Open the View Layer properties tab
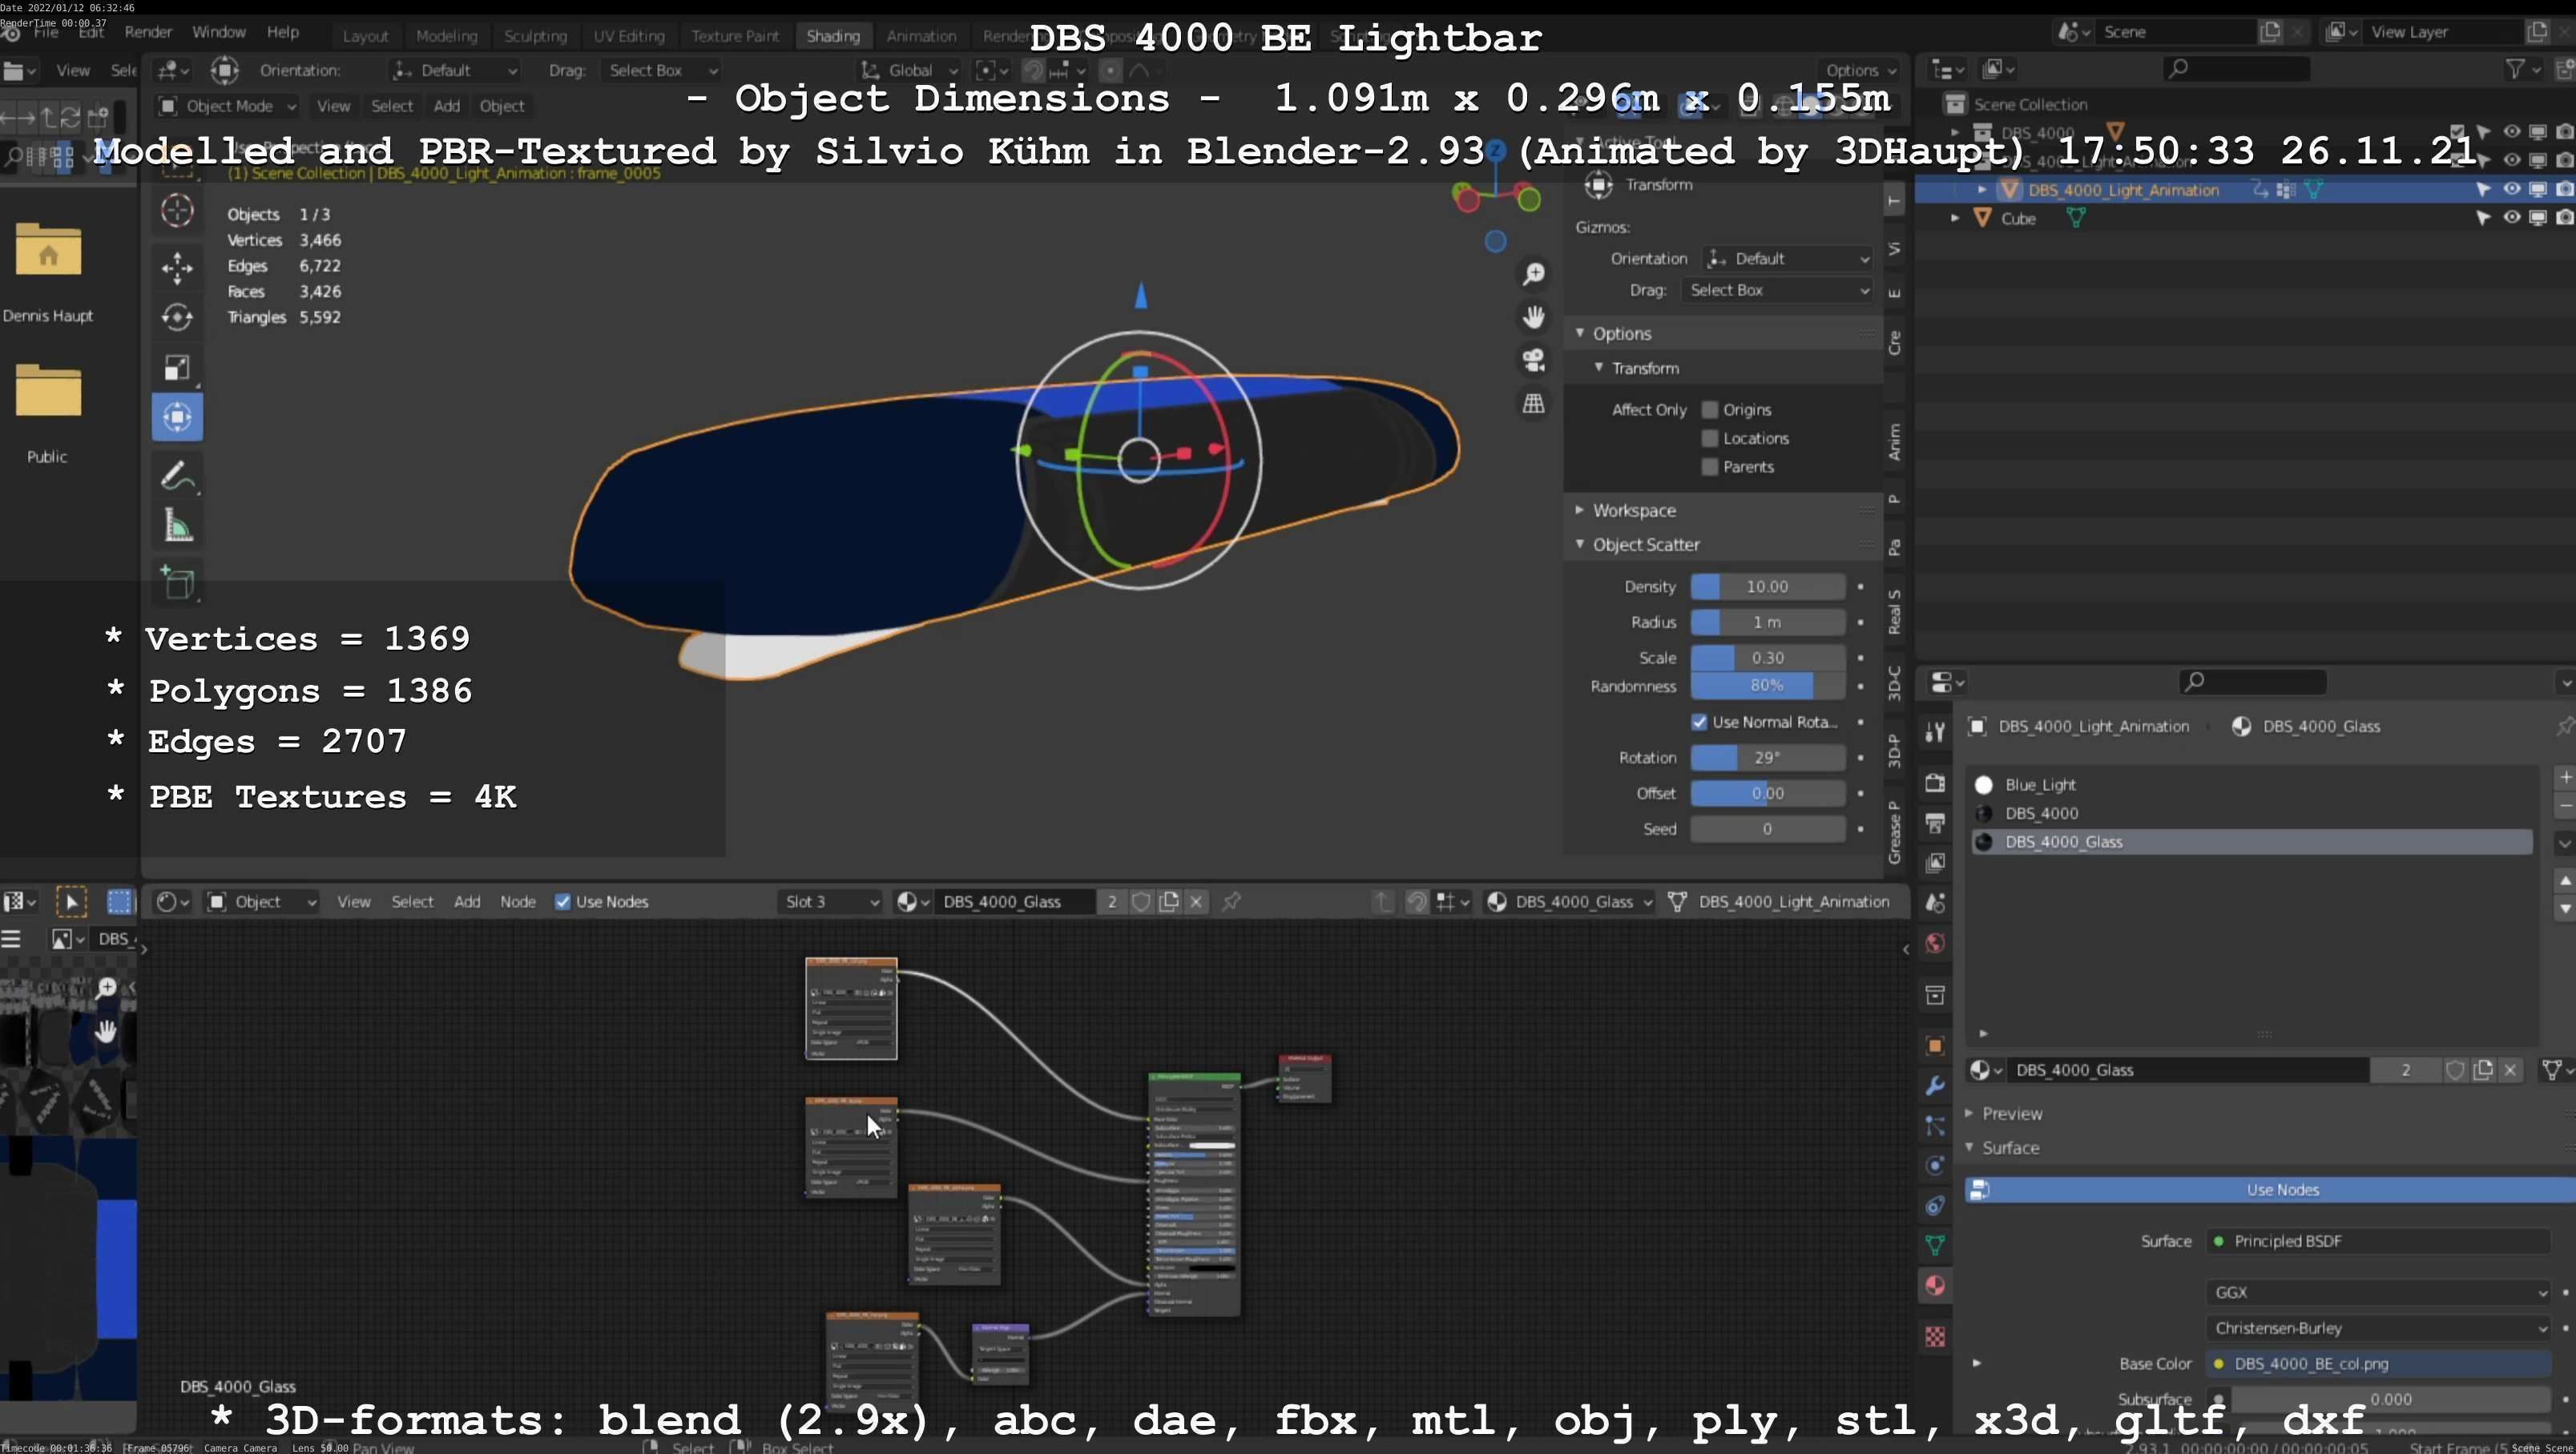This screenshot has width=2576, height=1454. 1935,862
